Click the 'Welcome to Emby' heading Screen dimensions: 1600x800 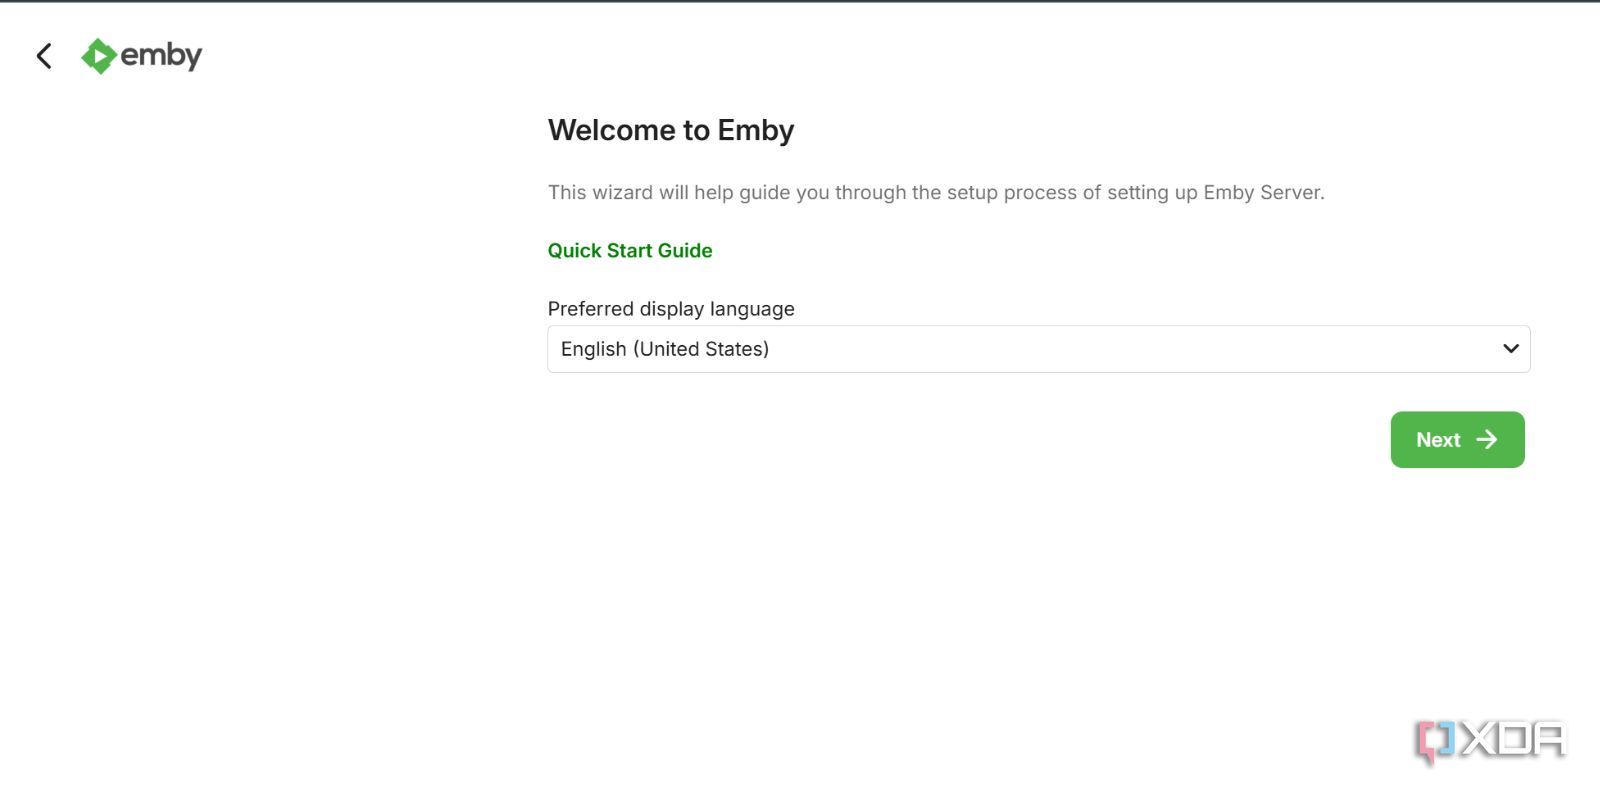(671, 130)
